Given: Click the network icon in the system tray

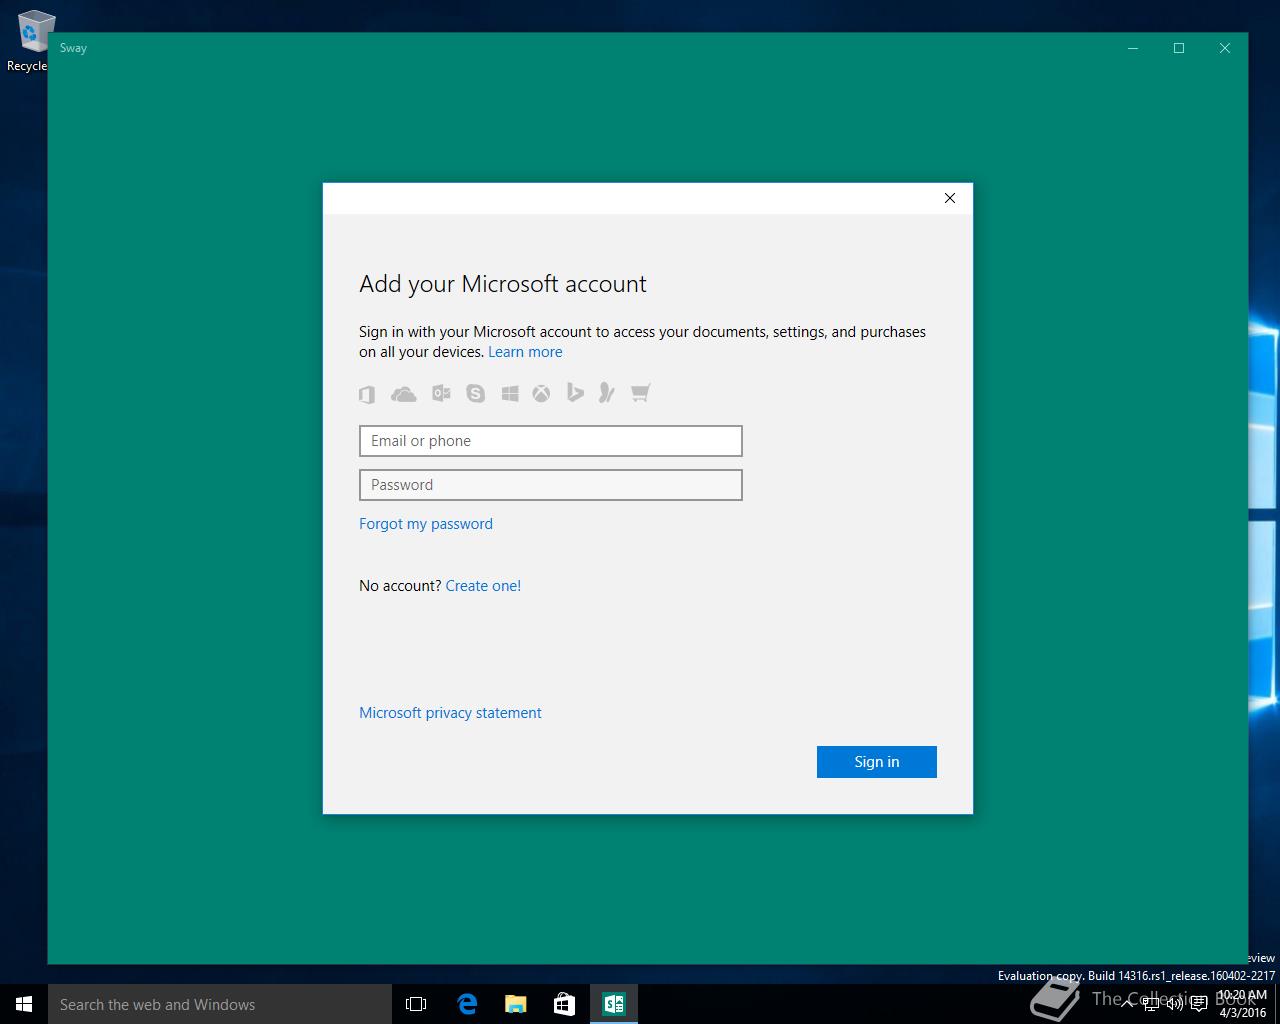Looking at the screenshot, I should pos(1151,1004).
